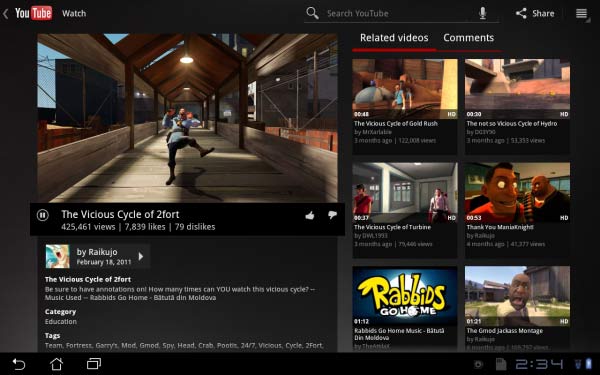The height and width of the screenshot is (375, 600).
Task: Dislike the video with thumbs down
Action: (332, 215)
